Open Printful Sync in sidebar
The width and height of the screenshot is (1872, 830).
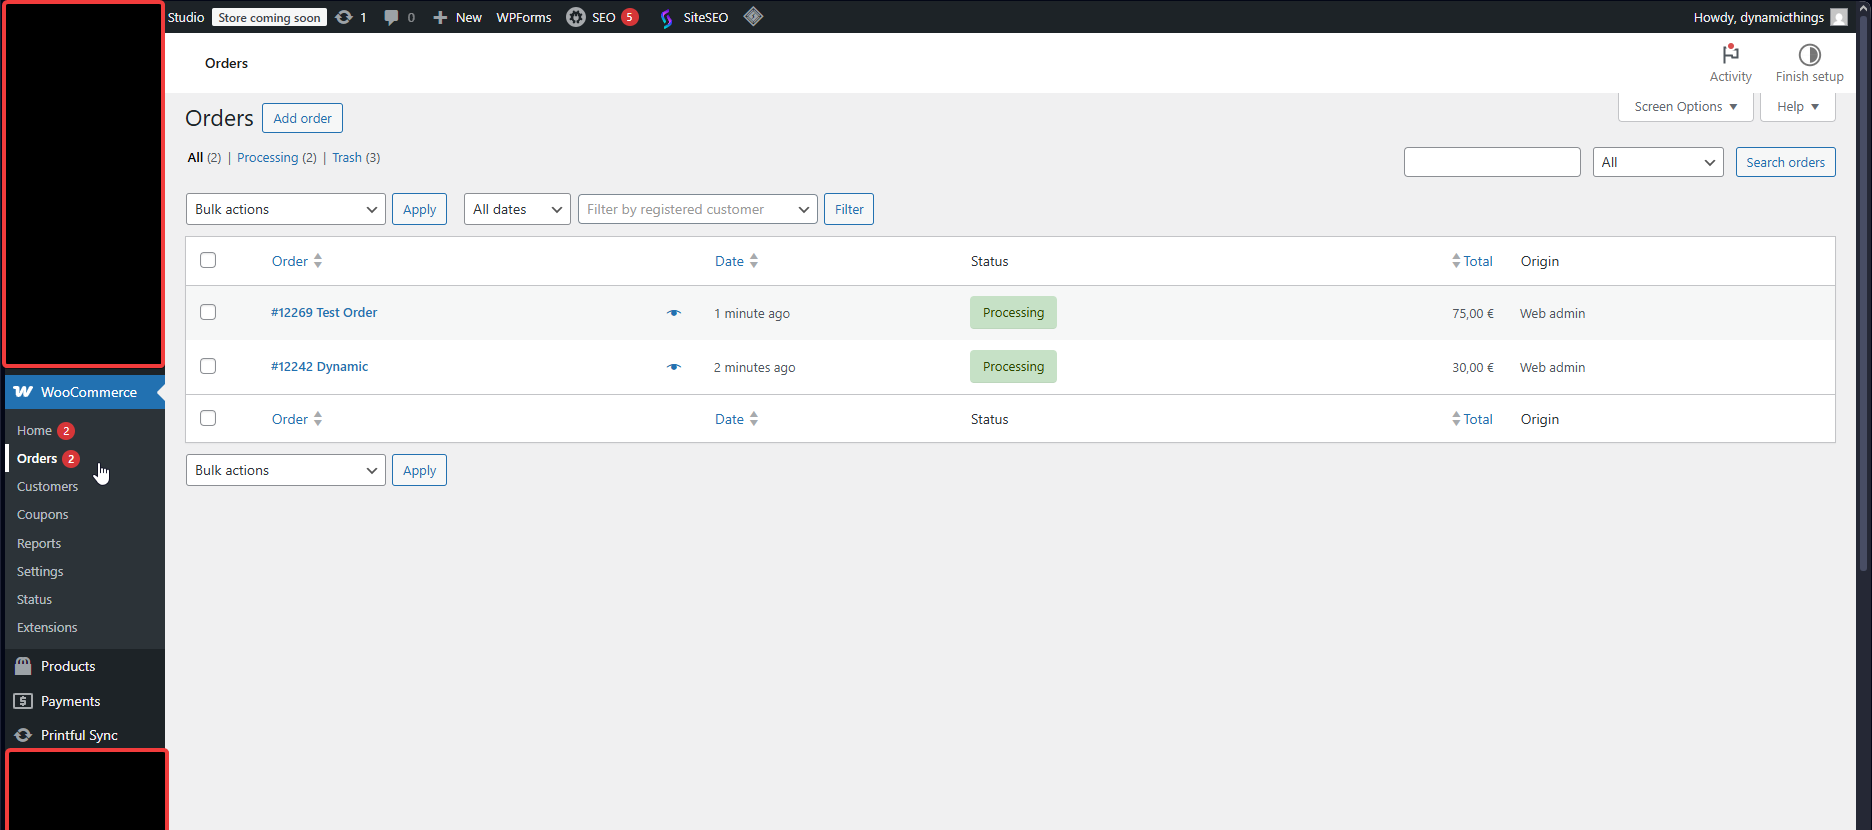[x=79, y=735]
